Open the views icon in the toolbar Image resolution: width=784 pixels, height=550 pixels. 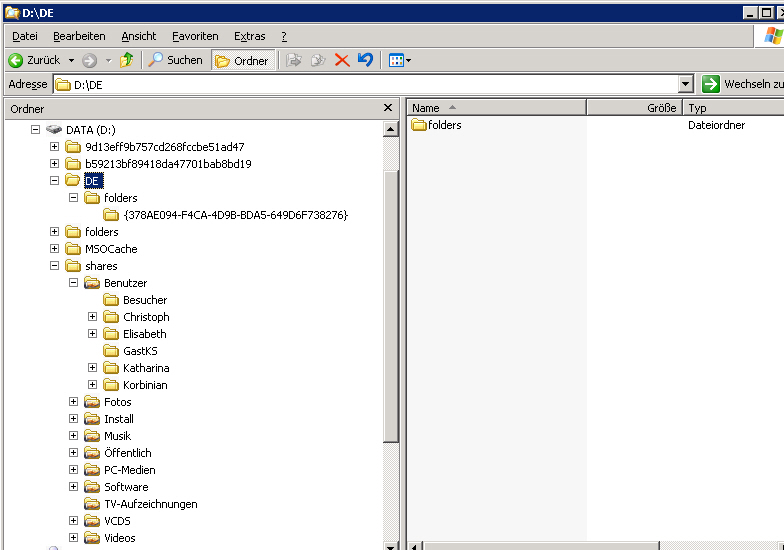coord(396,60)
